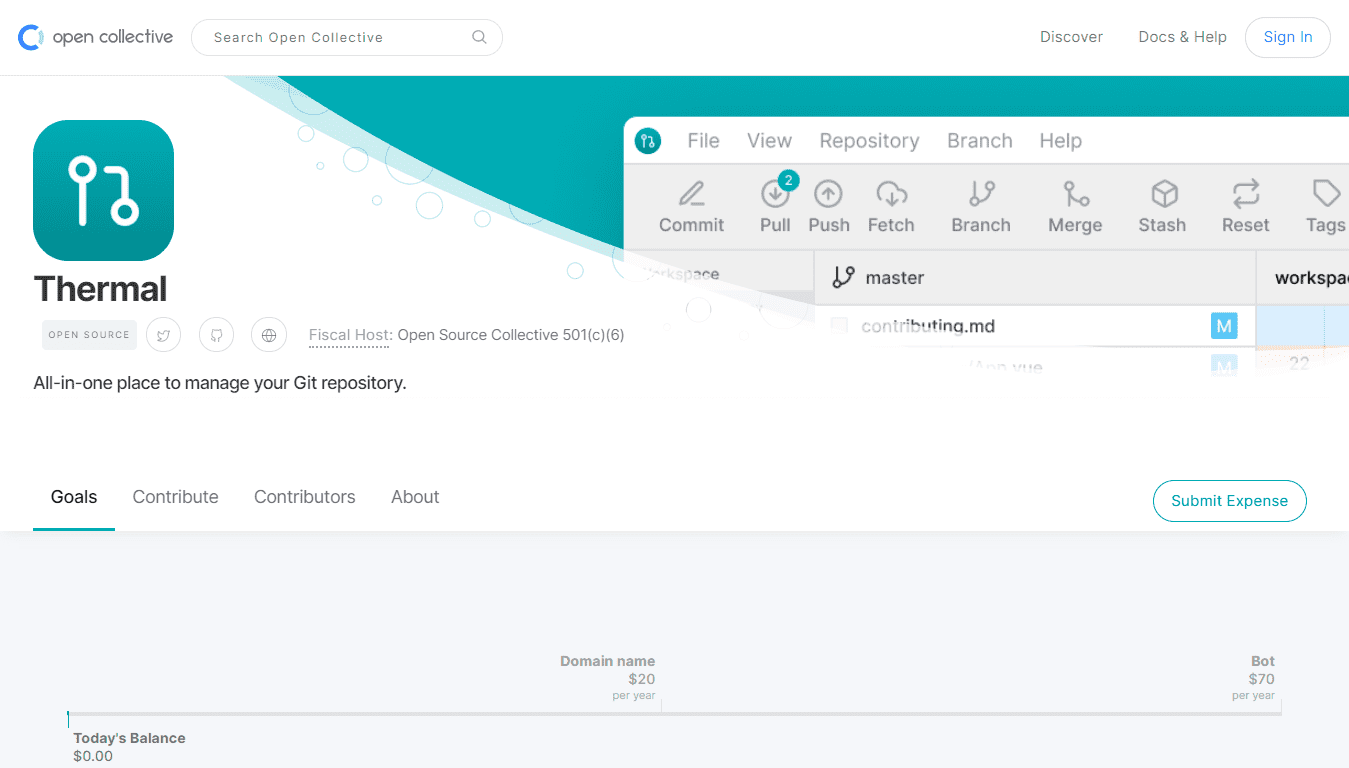
Task: Click the Tags icon in banner
Action: [x=1326, y=193]
